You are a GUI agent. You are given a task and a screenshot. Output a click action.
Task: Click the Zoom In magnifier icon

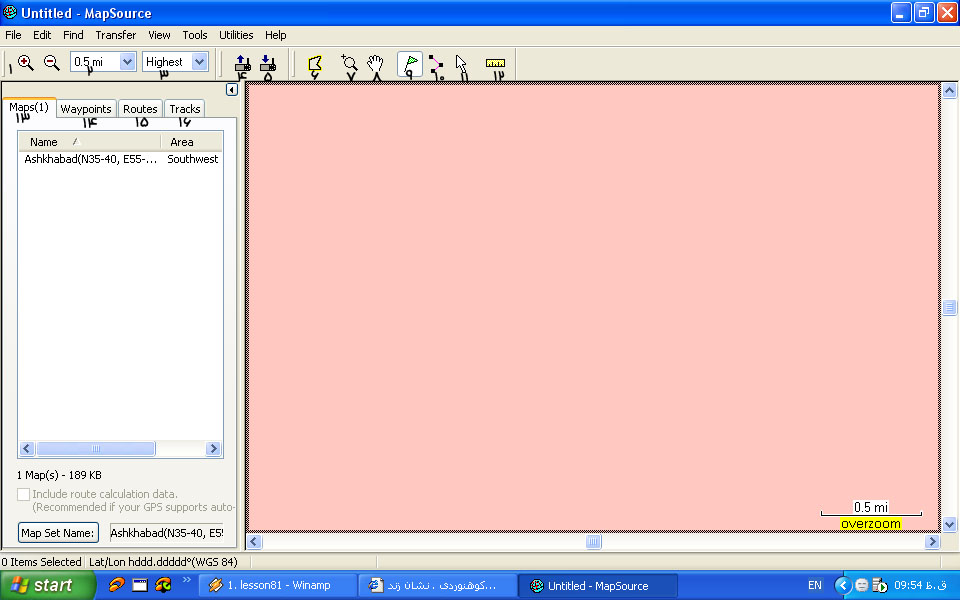[x=26, y=62]
